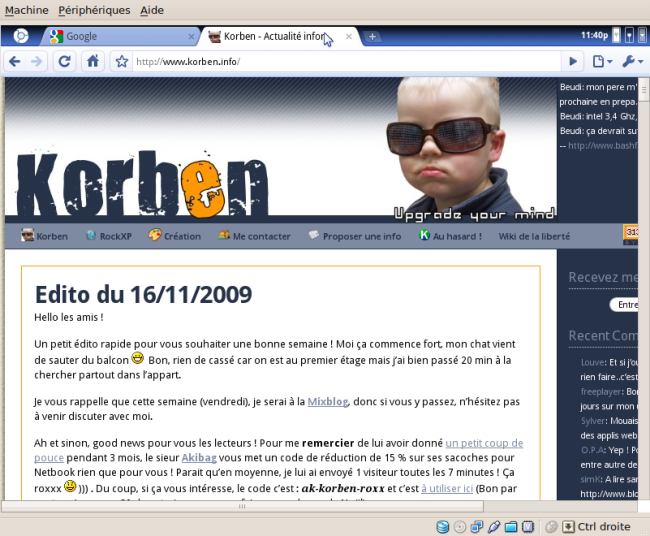Click the Ctrl droite host key label
Viewport: 650px width, 536px height.
tap(604, 526)
